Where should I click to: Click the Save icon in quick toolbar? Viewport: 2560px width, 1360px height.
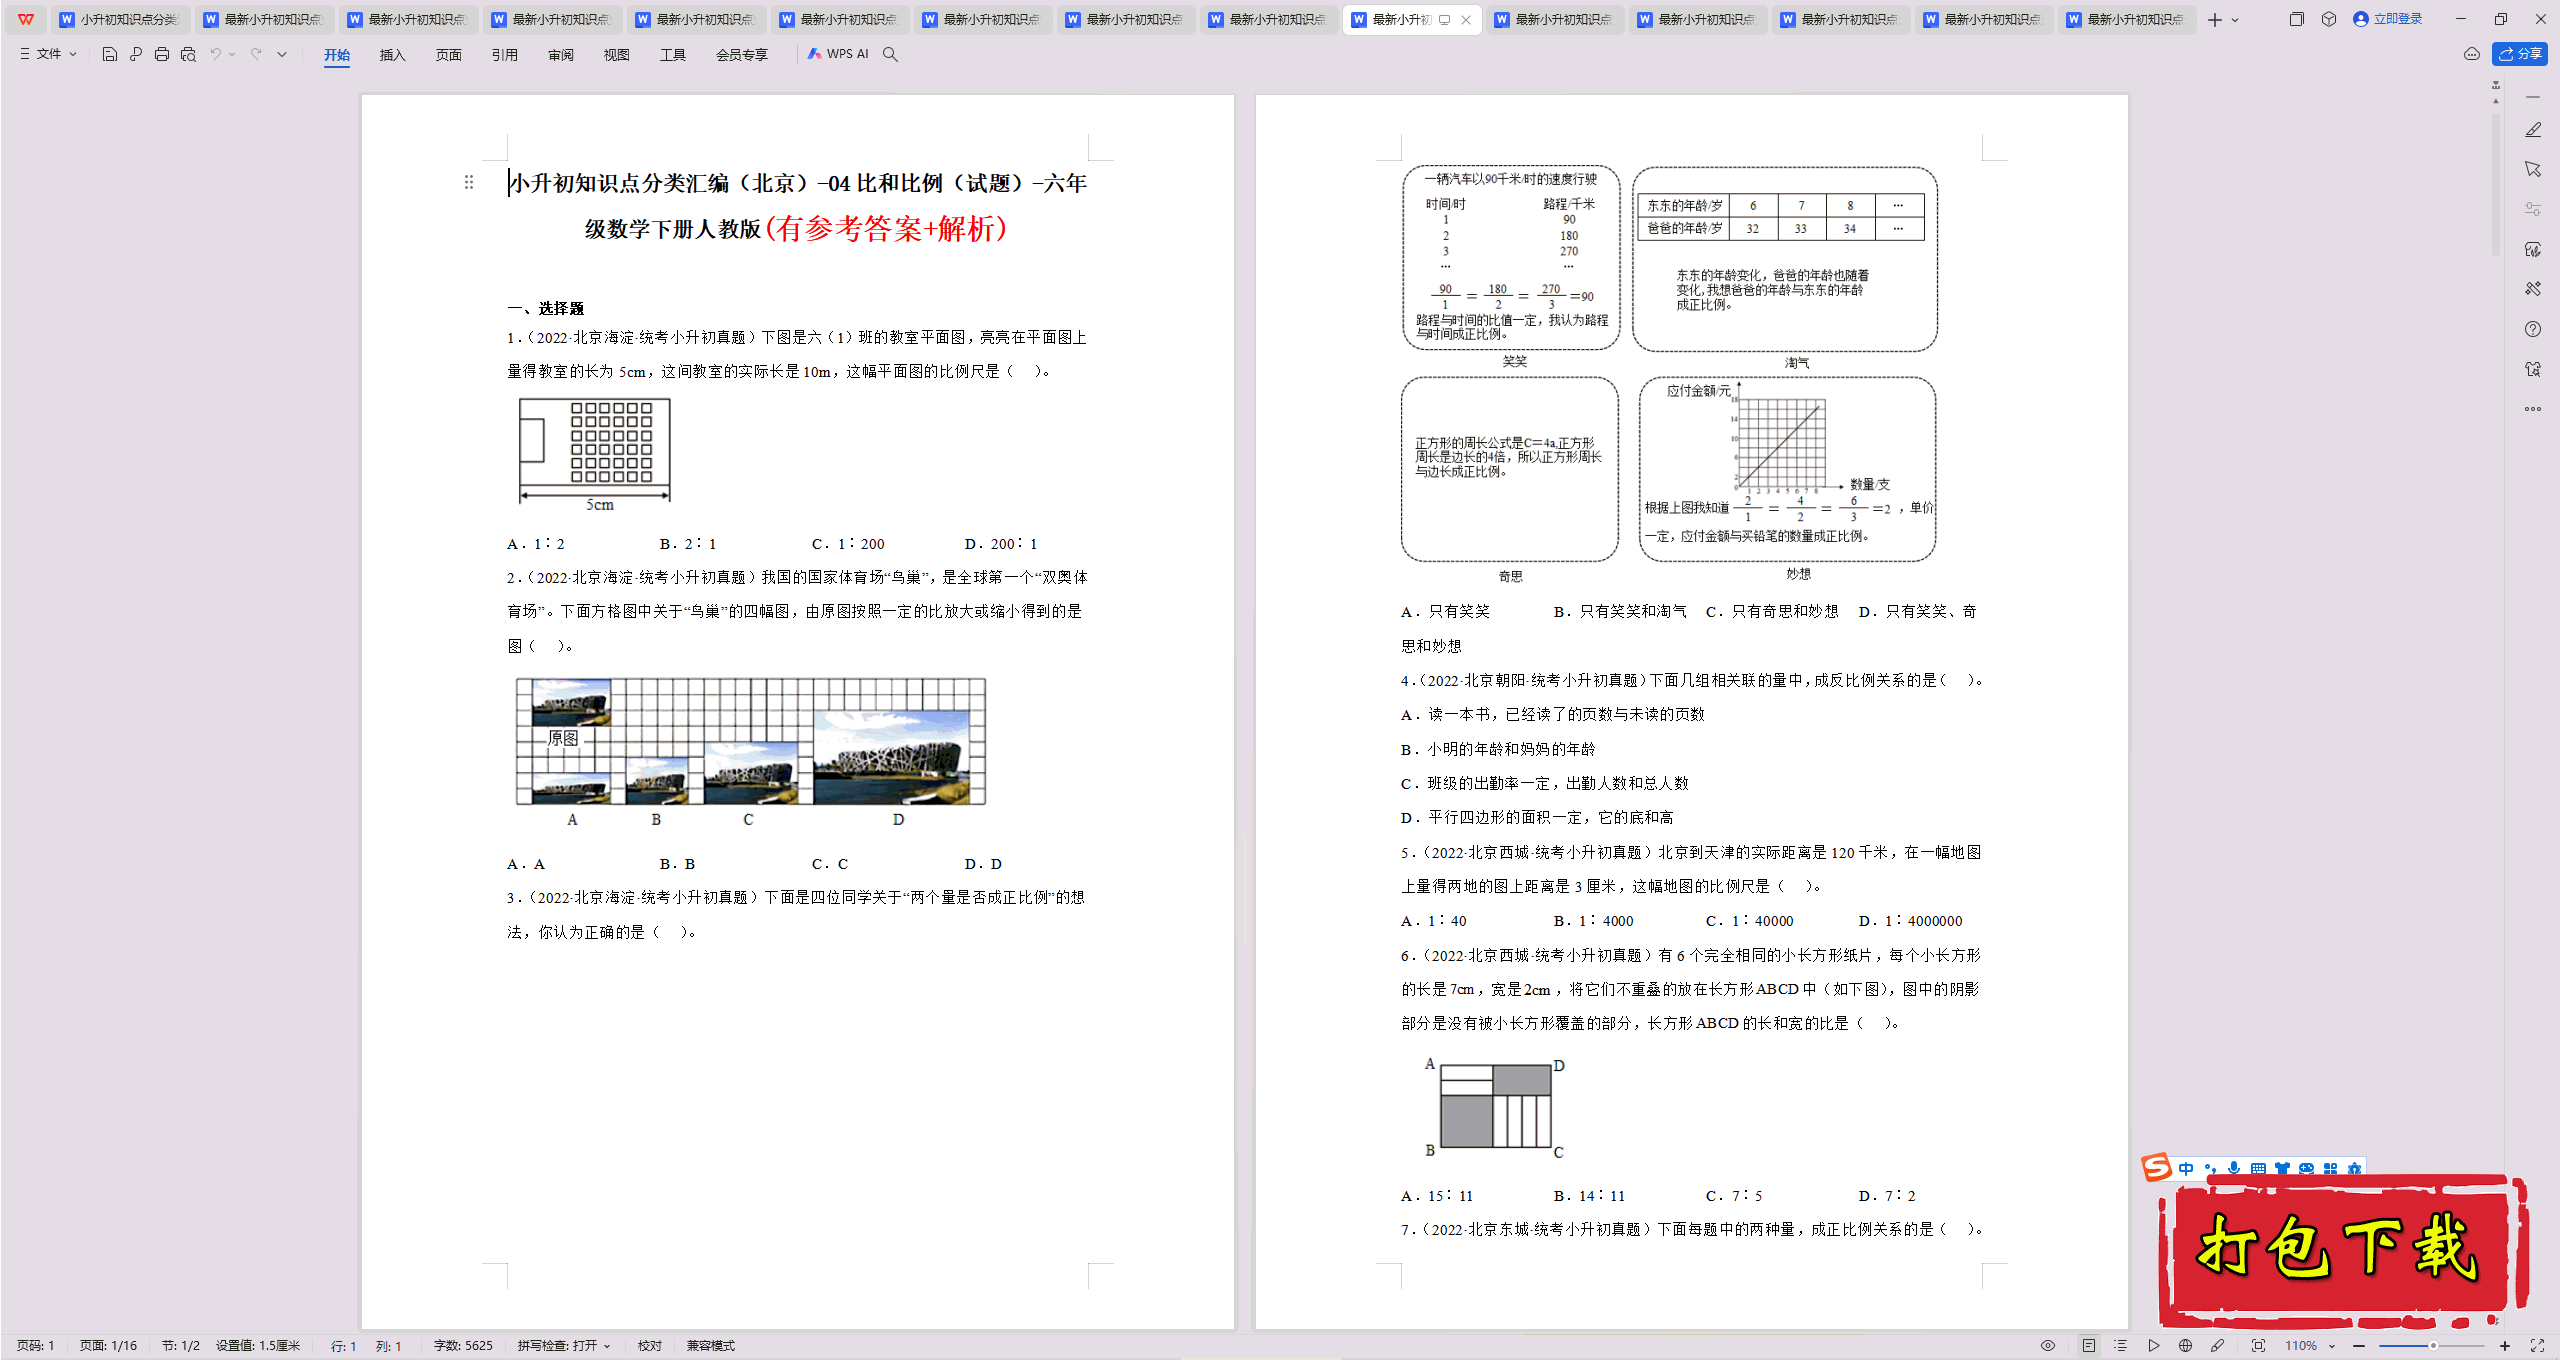click(x=110, y=54)
